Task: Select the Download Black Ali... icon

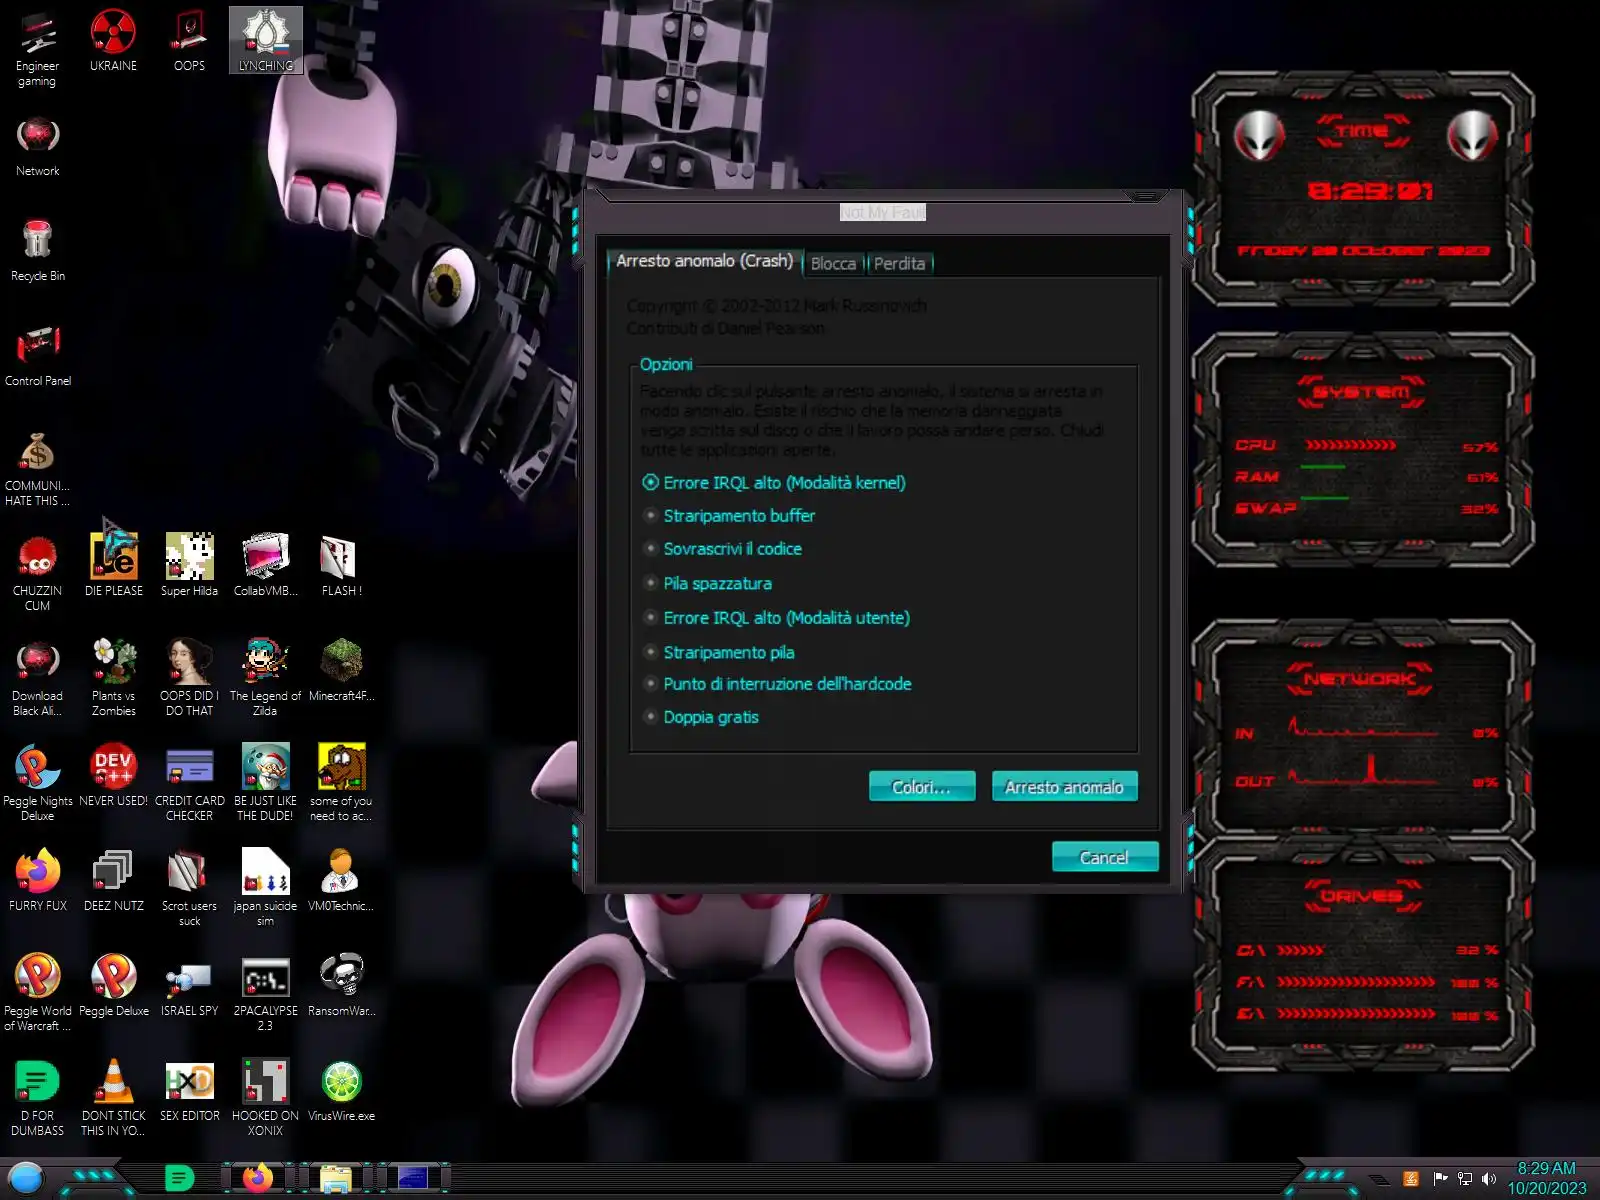Action: pyautogui.click(x=37, y=677)
